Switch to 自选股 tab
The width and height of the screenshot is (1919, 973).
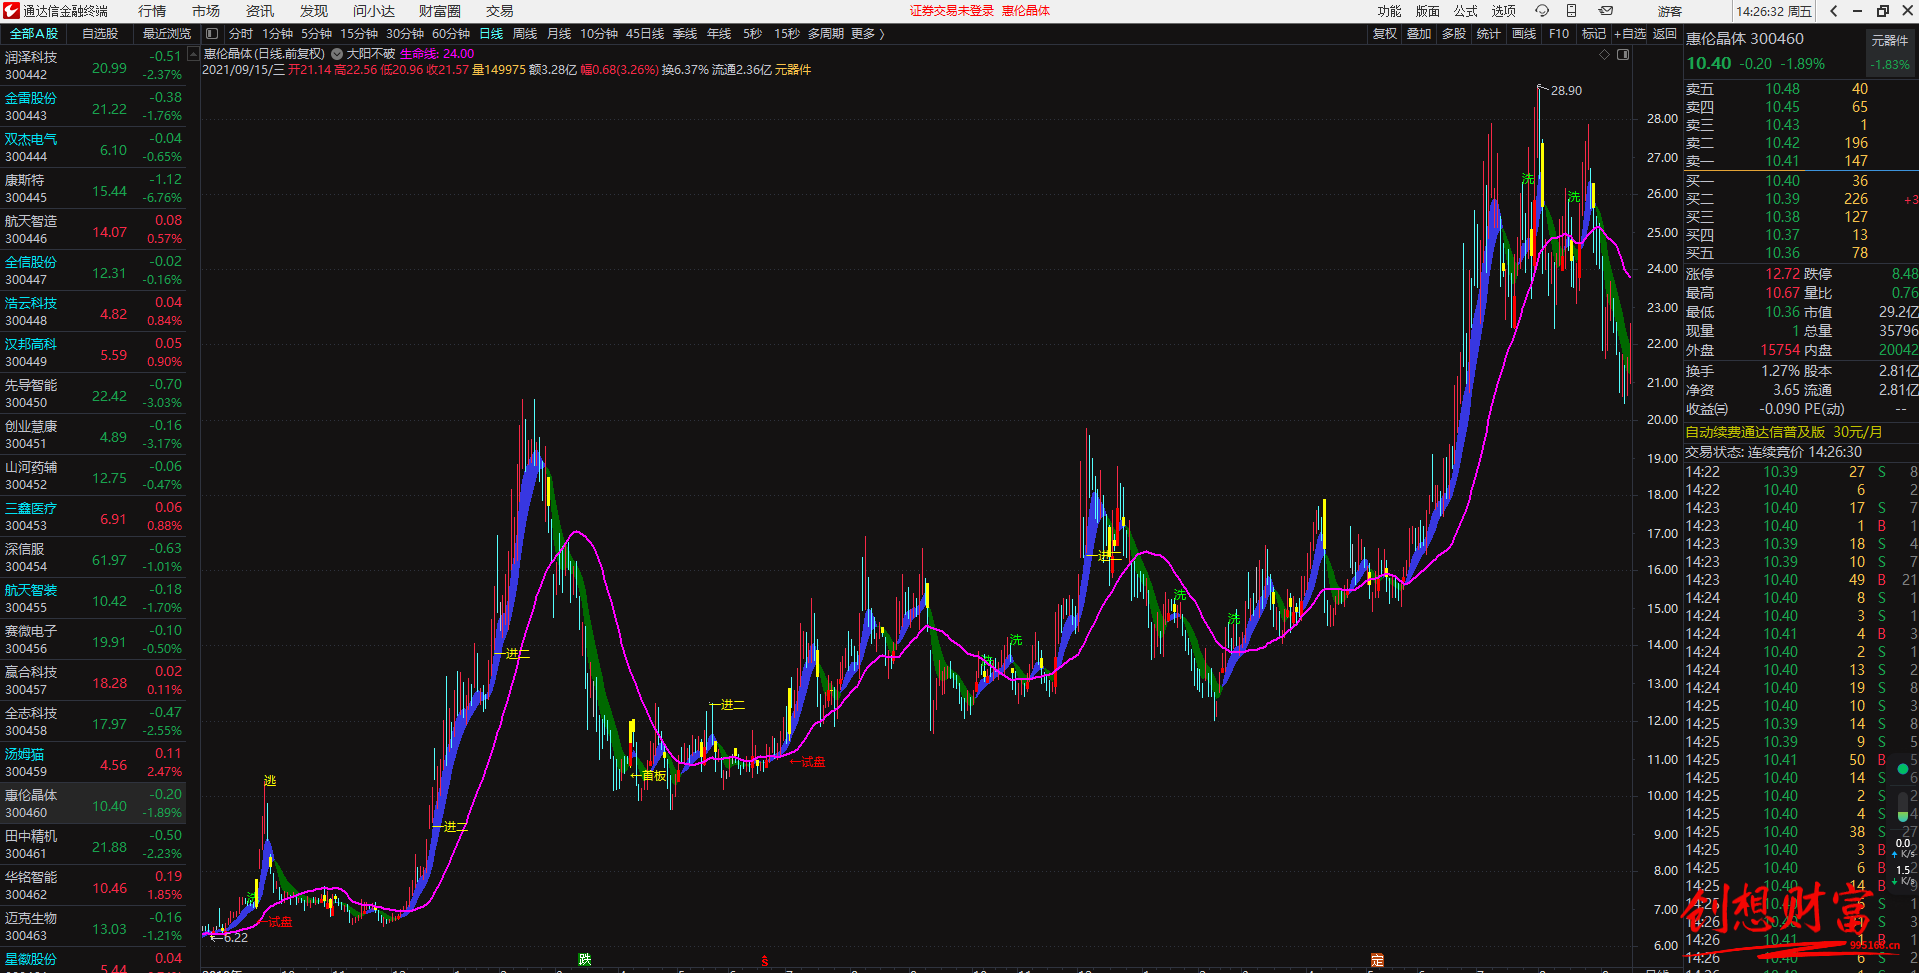click(100, 34)
